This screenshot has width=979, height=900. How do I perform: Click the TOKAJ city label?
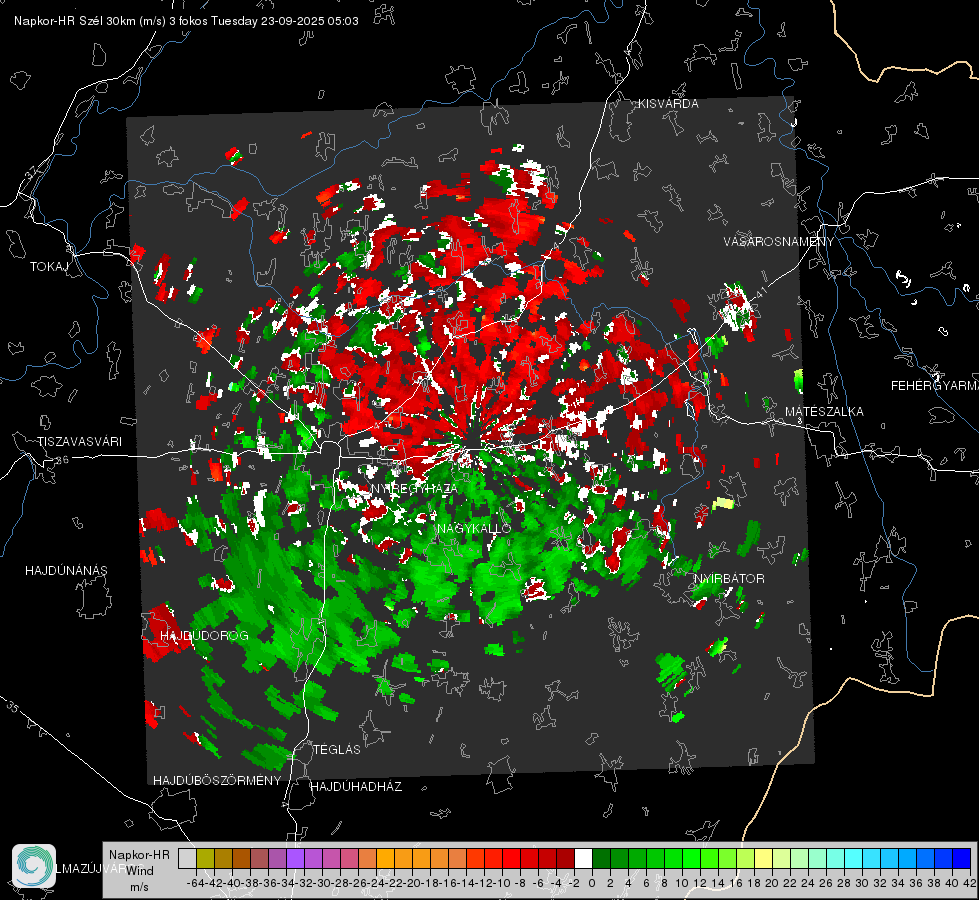(x=49, y=267)
